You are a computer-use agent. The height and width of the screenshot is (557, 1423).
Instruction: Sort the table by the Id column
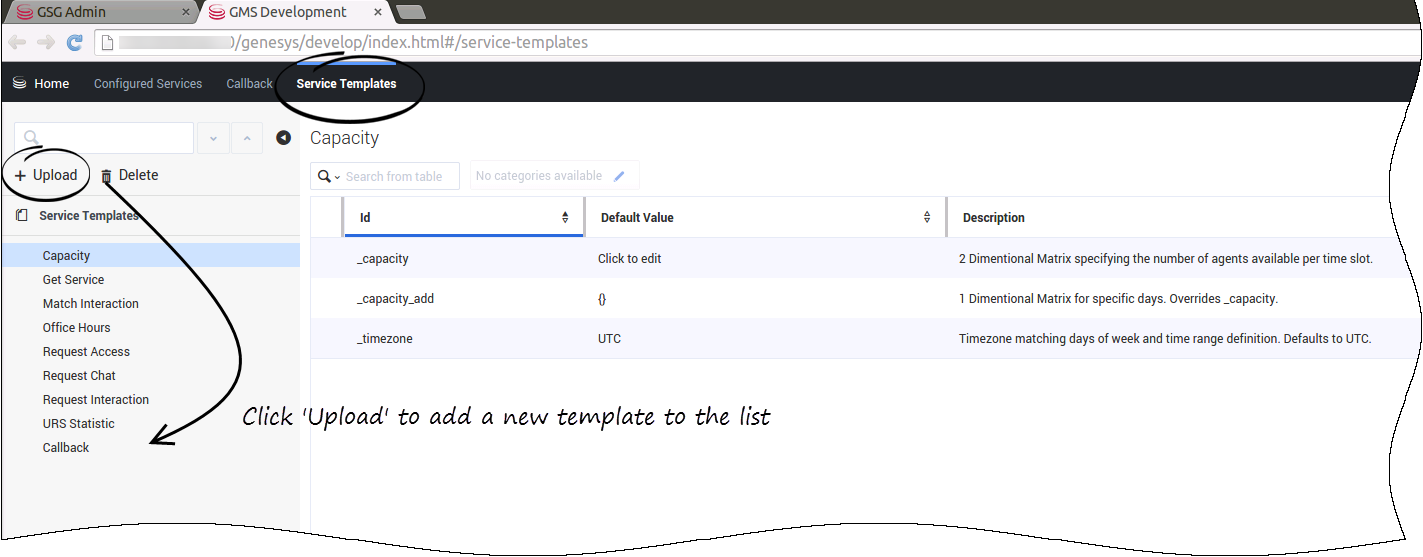(x=565, y=217)
